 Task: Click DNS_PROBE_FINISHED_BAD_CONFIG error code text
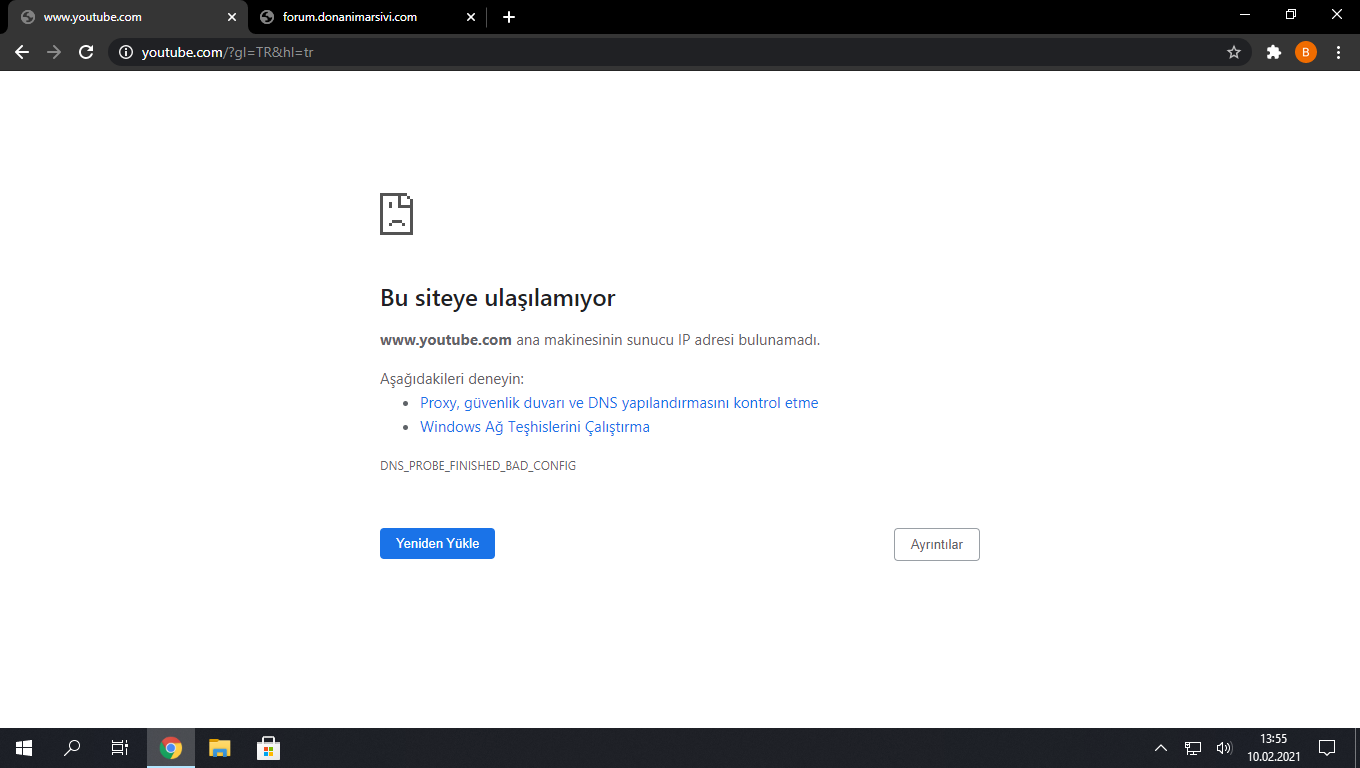(478, 466)
